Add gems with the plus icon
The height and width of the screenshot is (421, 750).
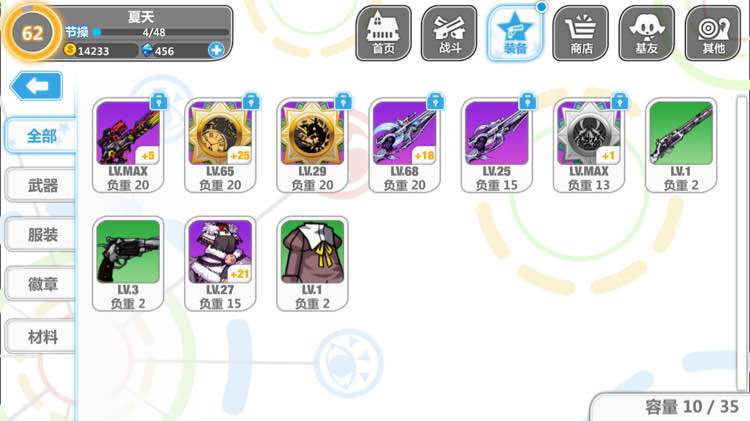coord(216,50)
